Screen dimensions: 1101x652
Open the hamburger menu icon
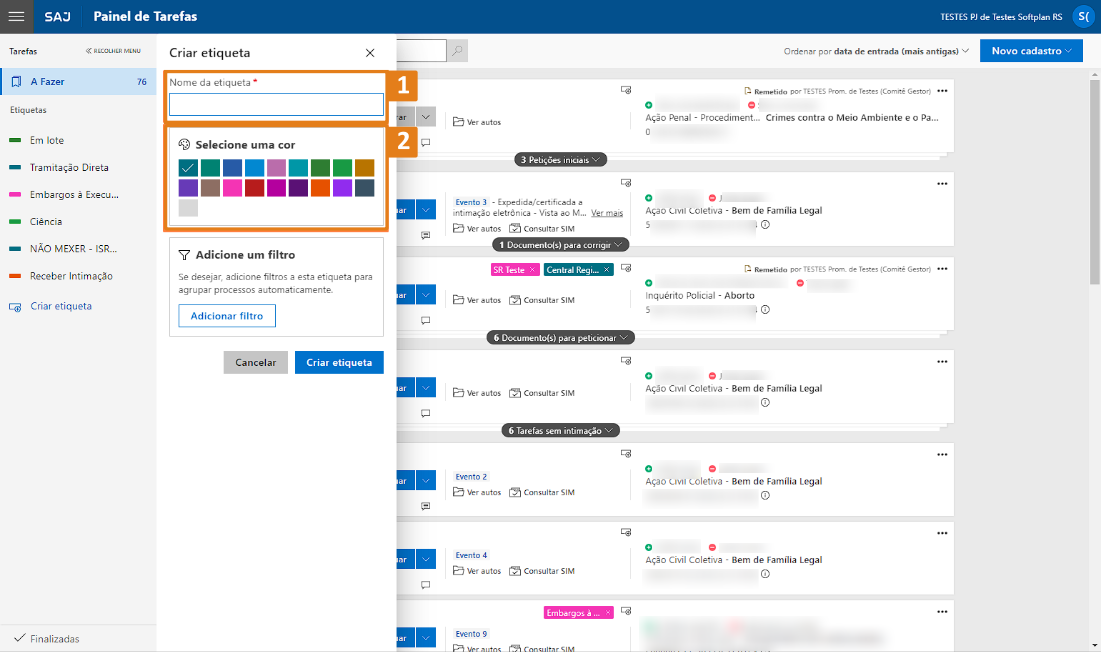pyautogui.click(x=16, y=16)
